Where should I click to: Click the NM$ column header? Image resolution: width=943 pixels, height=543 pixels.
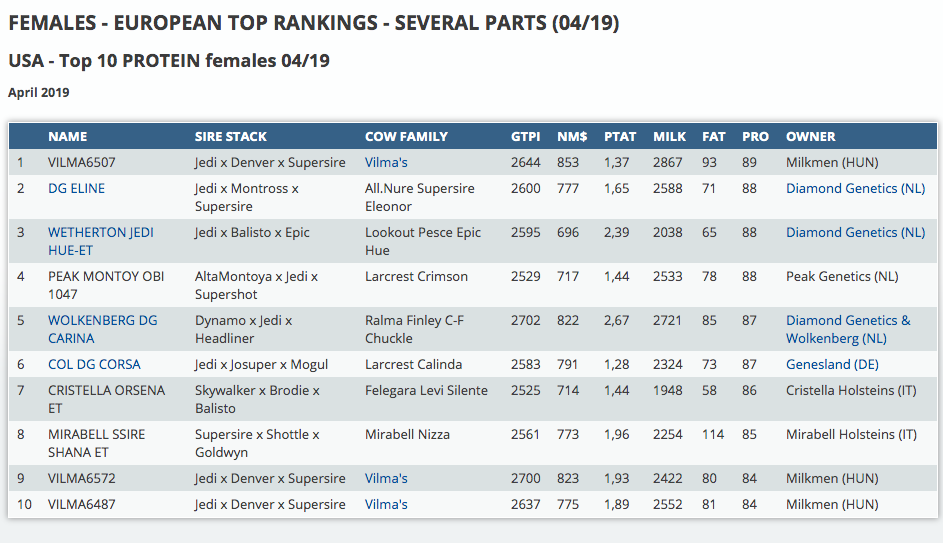coord(572,136)
